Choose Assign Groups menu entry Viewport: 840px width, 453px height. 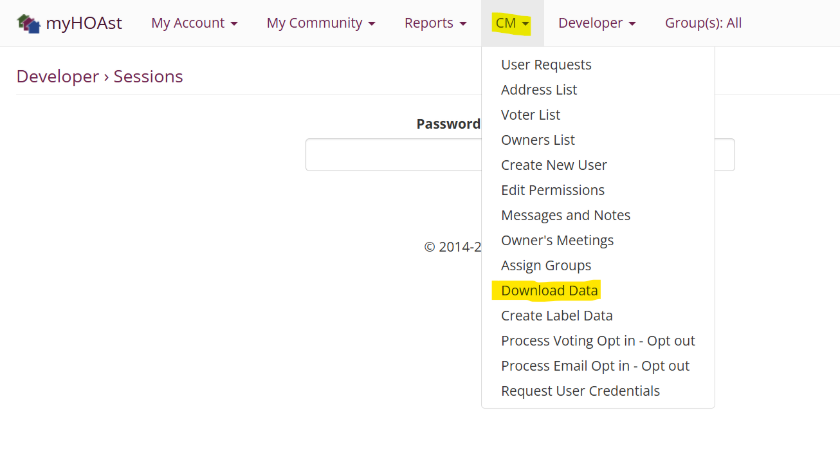coord(546,265)
